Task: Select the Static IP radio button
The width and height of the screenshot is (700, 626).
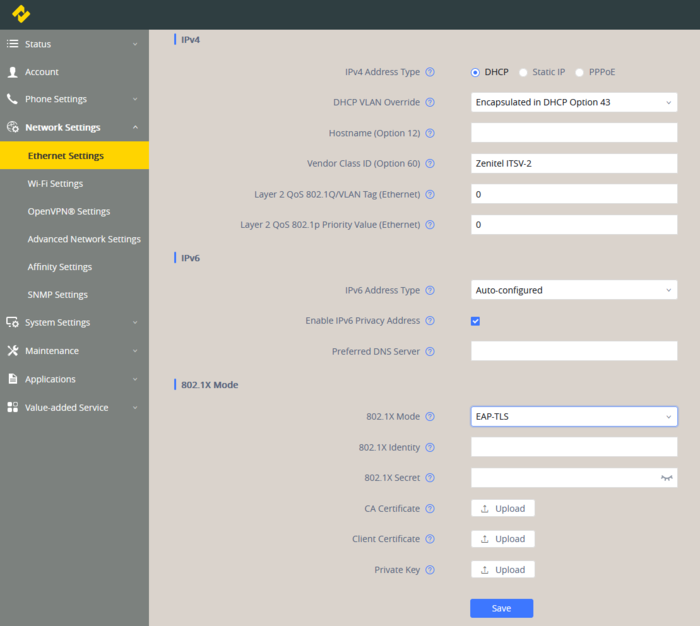Action: click(x=523, y=72)
